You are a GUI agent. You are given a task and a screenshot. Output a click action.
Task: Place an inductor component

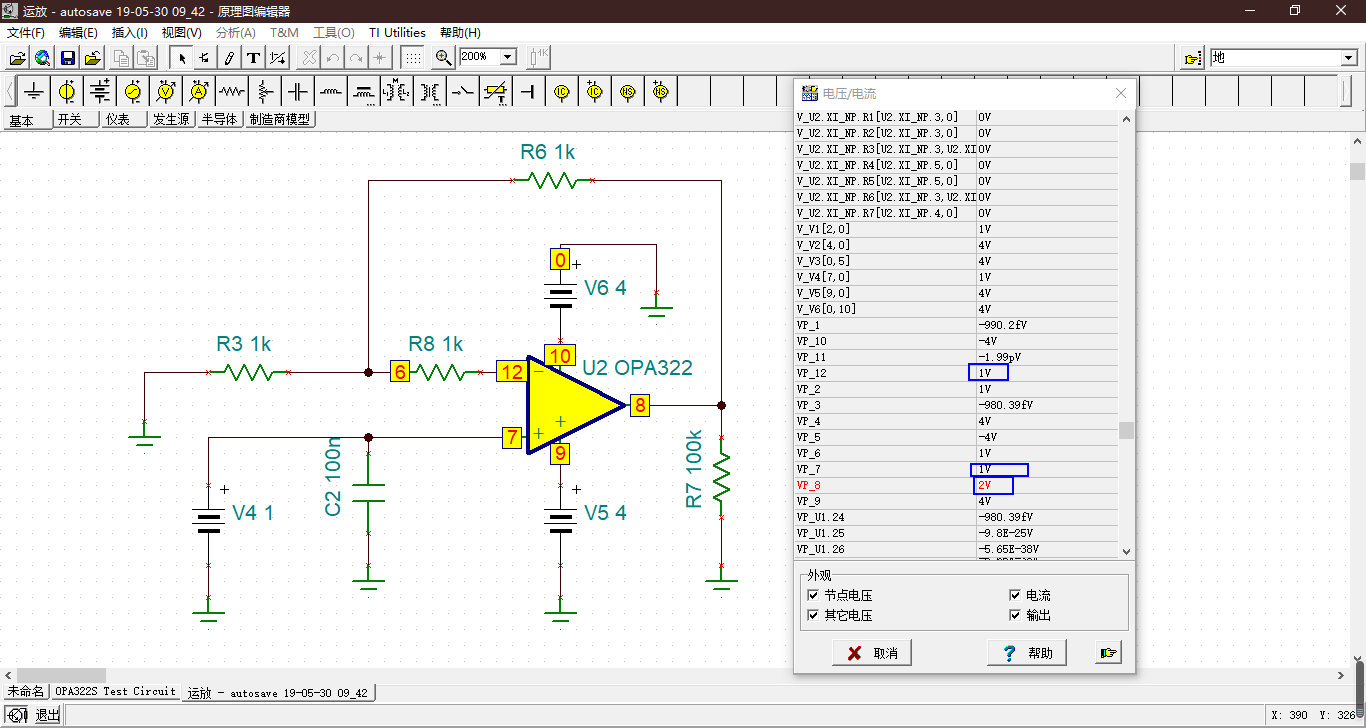[x=331, y=92]
